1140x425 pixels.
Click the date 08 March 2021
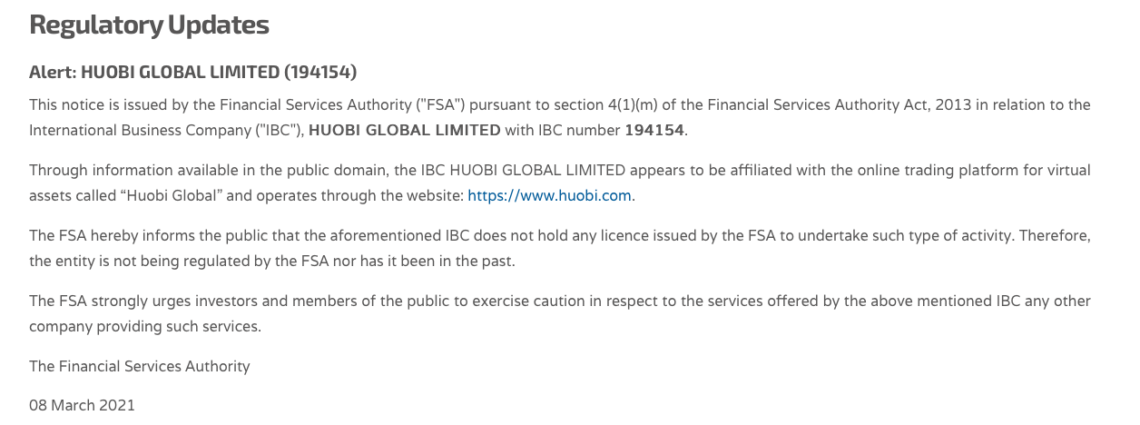(x=81, y=405)
